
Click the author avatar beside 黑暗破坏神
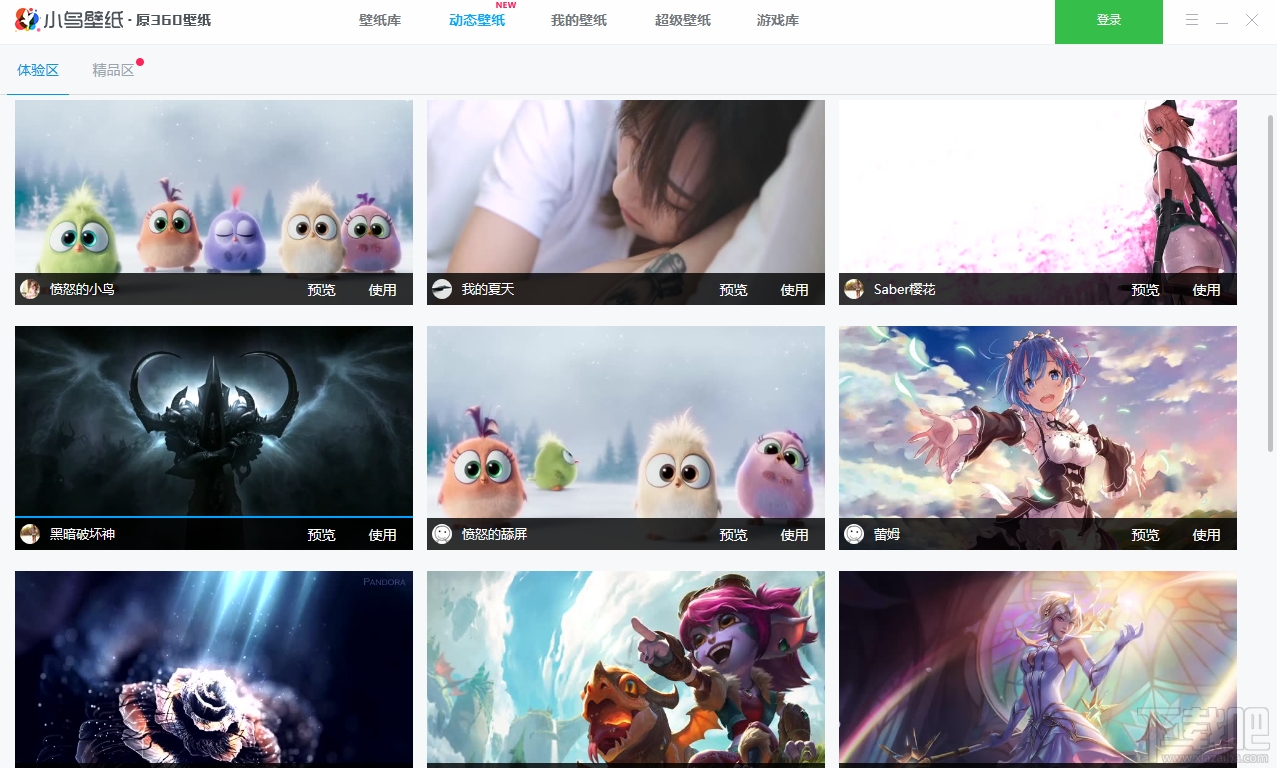tap(30, 534)
